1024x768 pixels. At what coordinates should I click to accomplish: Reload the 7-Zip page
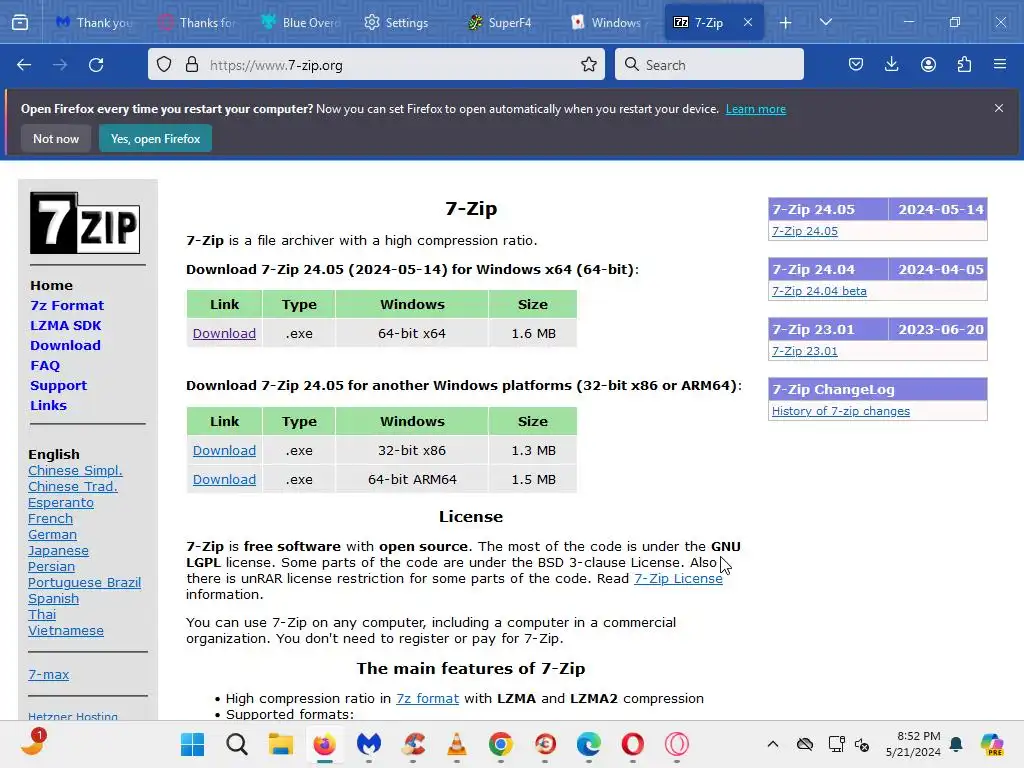point(96,65)
